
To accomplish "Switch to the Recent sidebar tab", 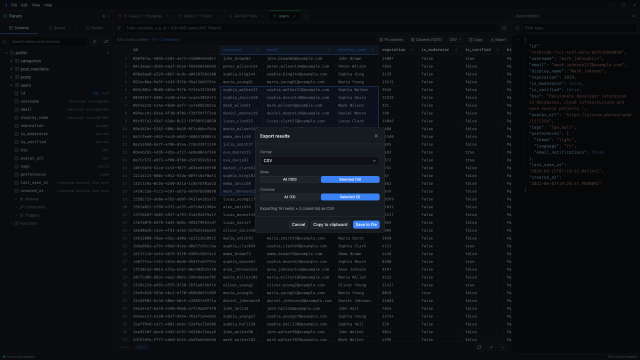I will pyautogui.click(x=94, y=28).
